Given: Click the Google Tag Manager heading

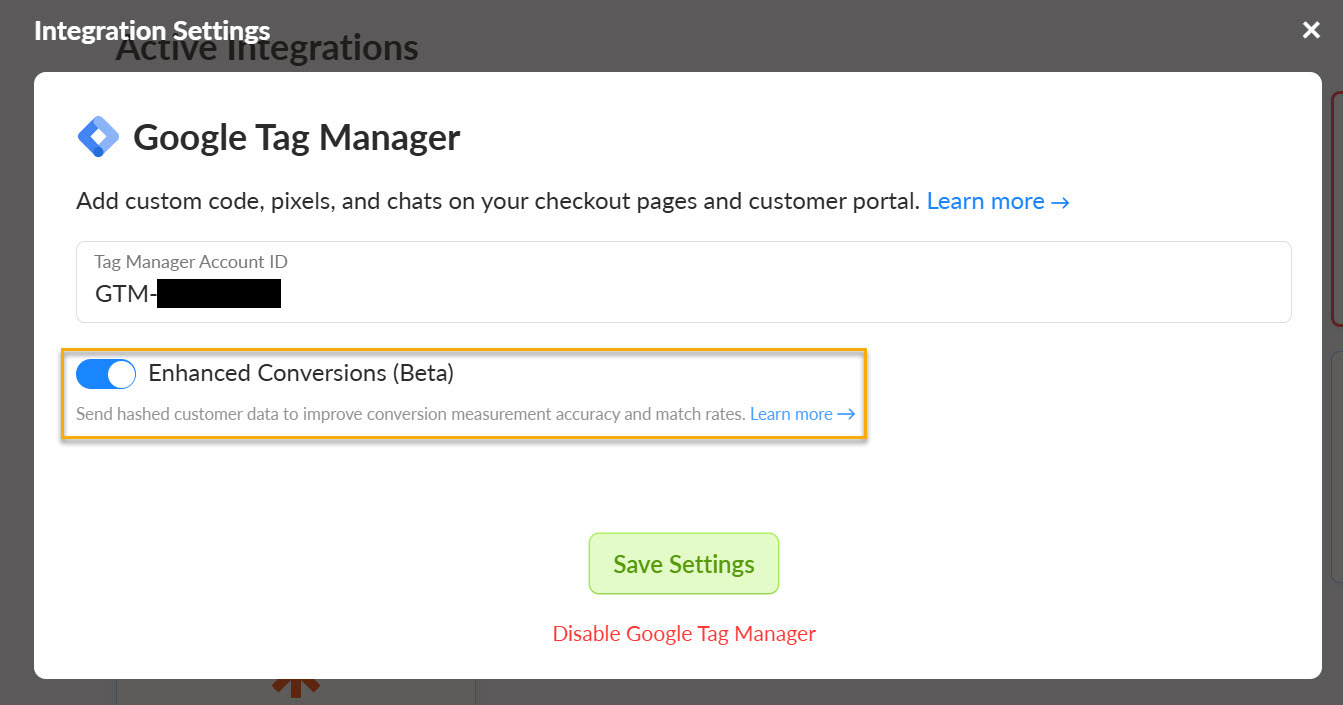Looking at the screenshot, I should tap(297, 137).
